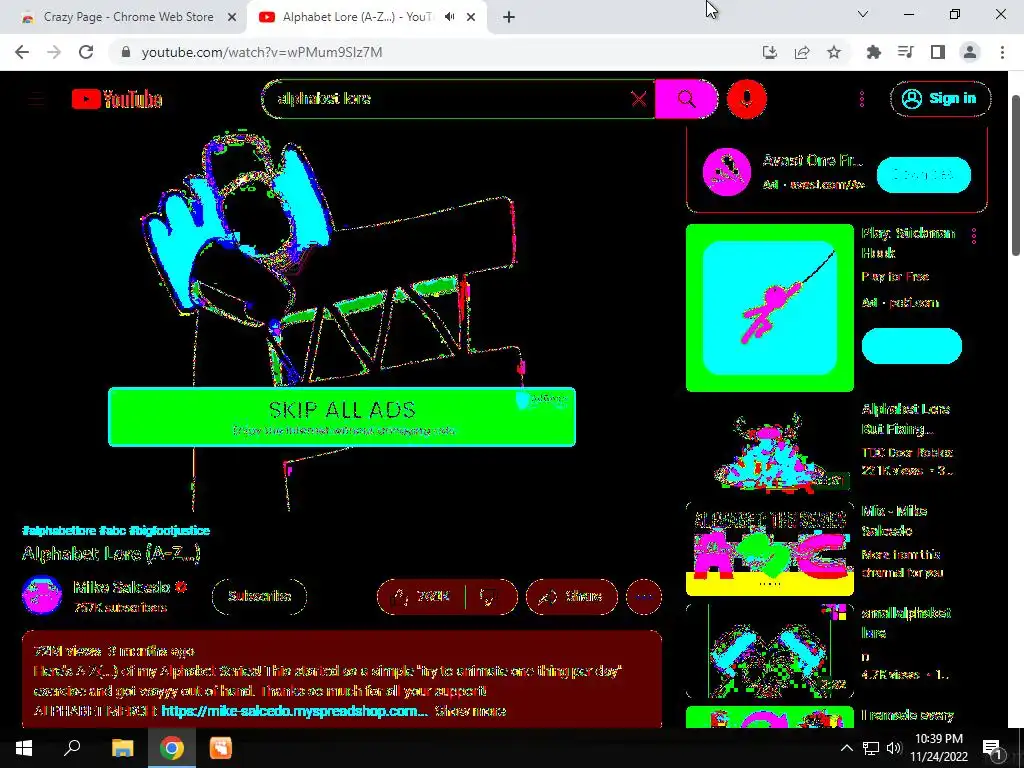Open the smallalphabet lore title

[x=906, y=622]
